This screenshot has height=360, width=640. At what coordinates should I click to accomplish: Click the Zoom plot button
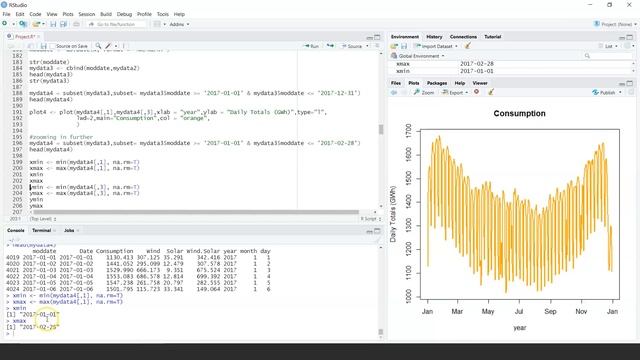pos(424,93)
